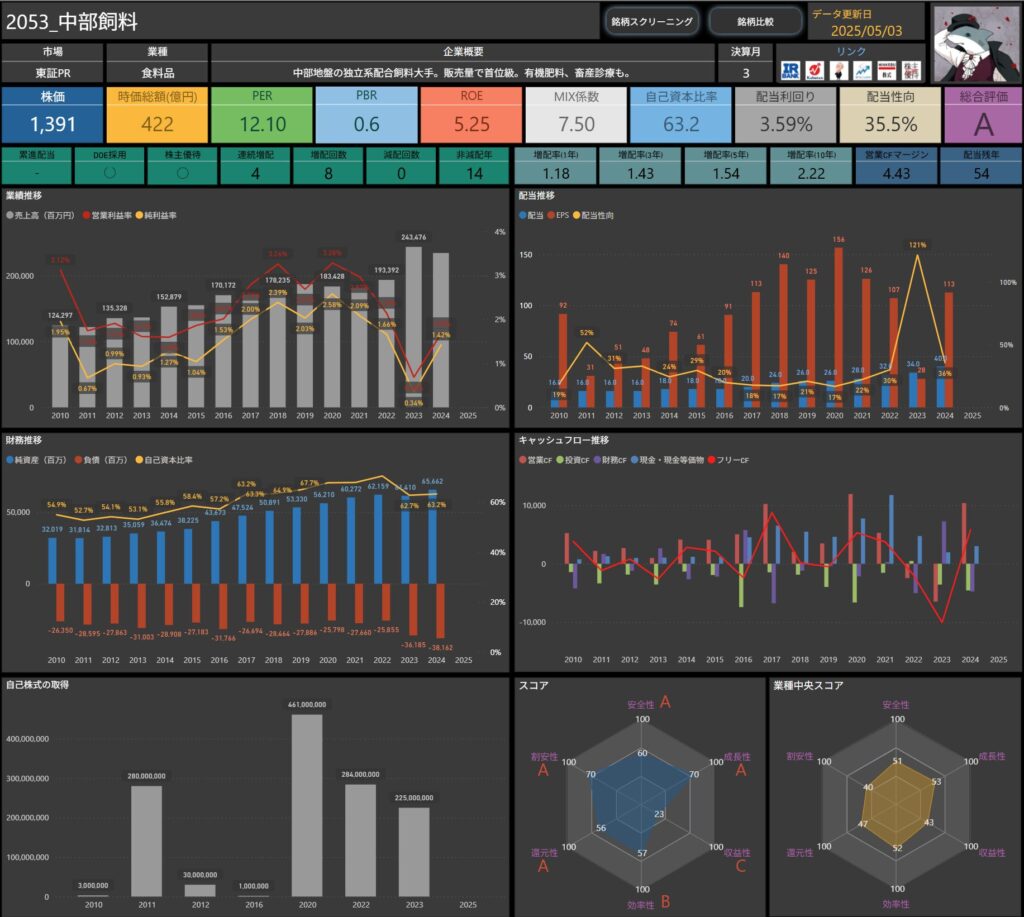The height and width of the screenshot is (917, 1024).
Task: Toggle the 現金・現金等価物 legend entry
Action: [x=667, y=460]
